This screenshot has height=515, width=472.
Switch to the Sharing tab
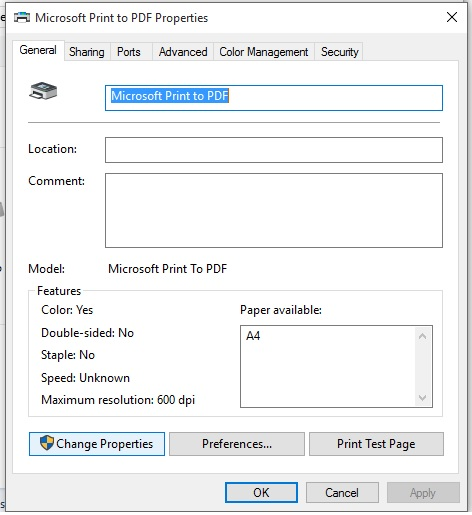[x=87, y=52]
